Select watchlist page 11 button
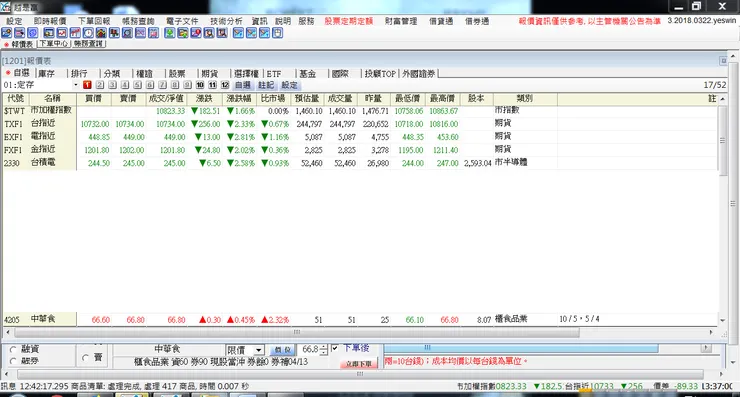Image resolution: width=740 pixels, height=397 pixels. coord(212,85)
